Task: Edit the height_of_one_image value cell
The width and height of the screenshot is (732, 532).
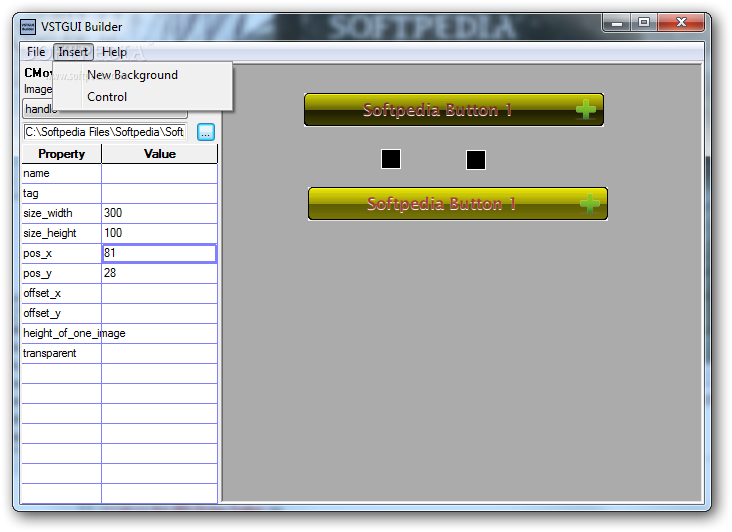Action: pyautogui.click(x=159, y=334)
